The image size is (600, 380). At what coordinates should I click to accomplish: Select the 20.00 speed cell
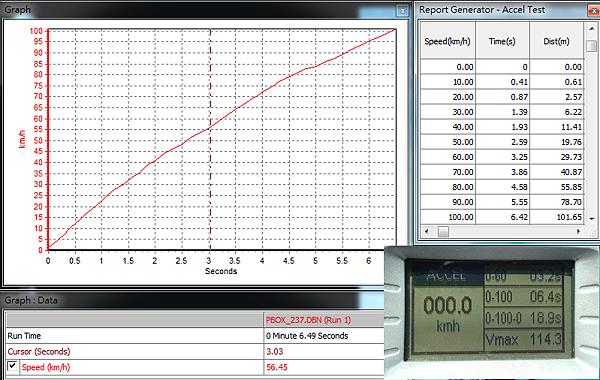[448, 97]
